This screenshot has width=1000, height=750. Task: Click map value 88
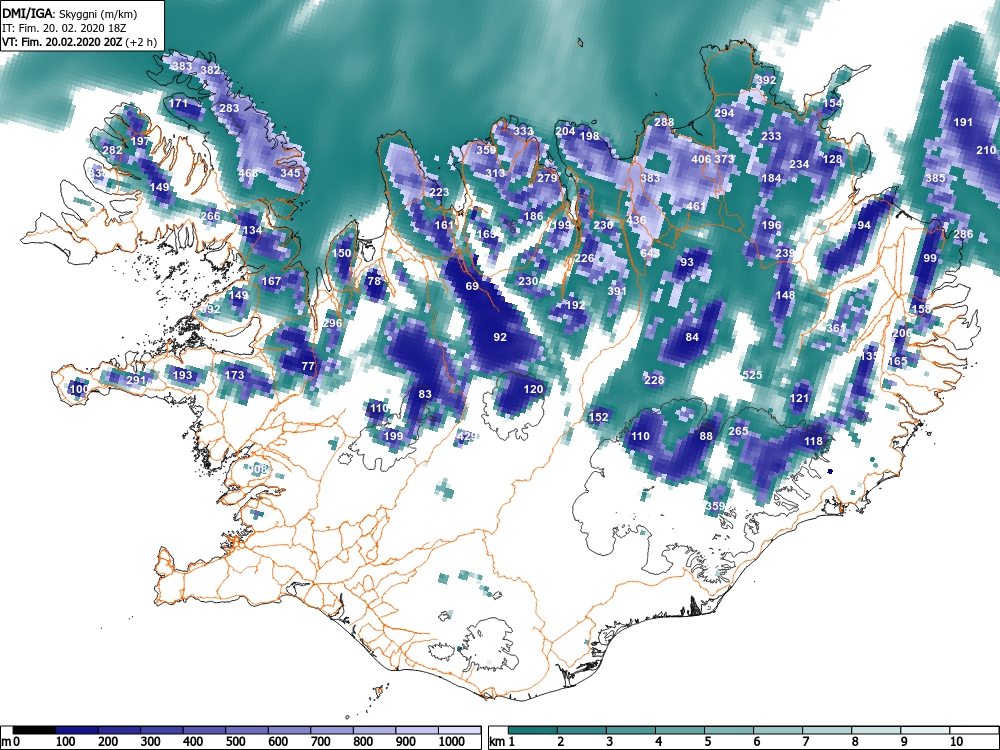pos(706,436)
